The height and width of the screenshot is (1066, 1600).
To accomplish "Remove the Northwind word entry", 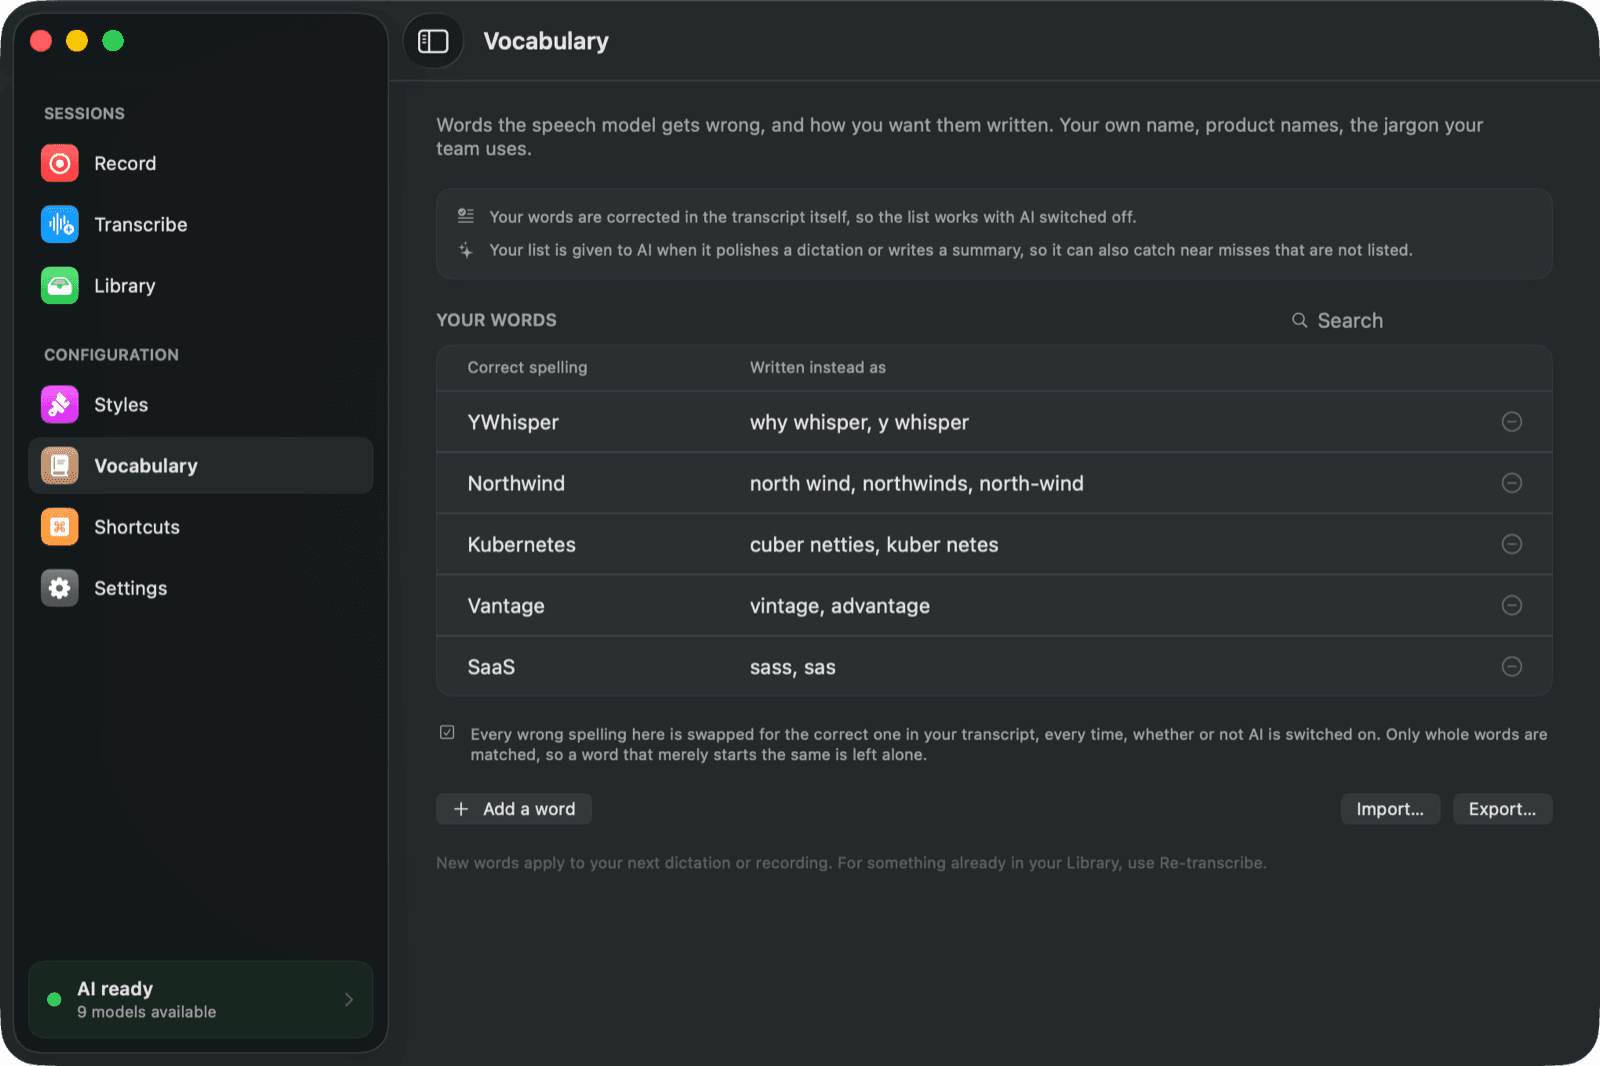I will point(1512,483).
